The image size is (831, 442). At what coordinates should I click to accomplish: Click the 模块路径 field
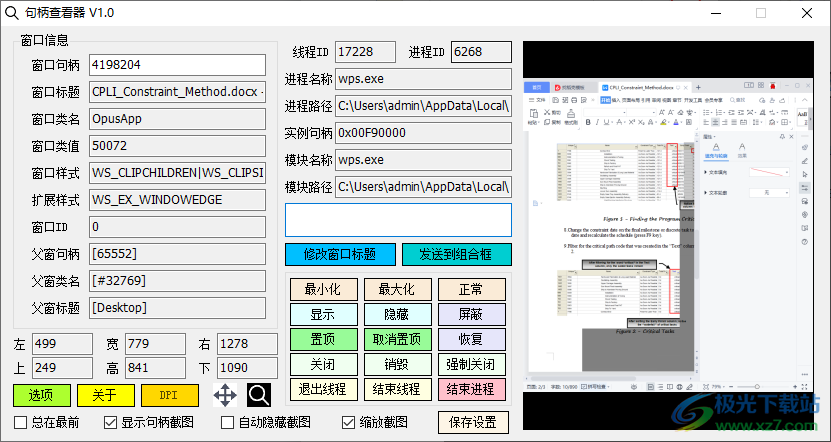tap(423, 187)
